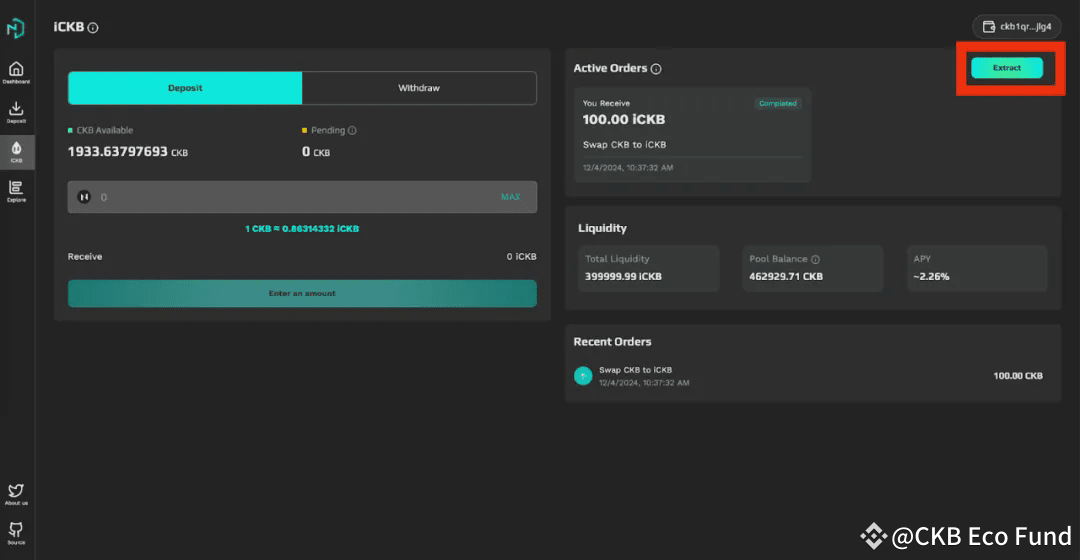Viewport: 1080px width, 560px height.
Task: Switch to the Withdraw tab
Action: point(419,88)
